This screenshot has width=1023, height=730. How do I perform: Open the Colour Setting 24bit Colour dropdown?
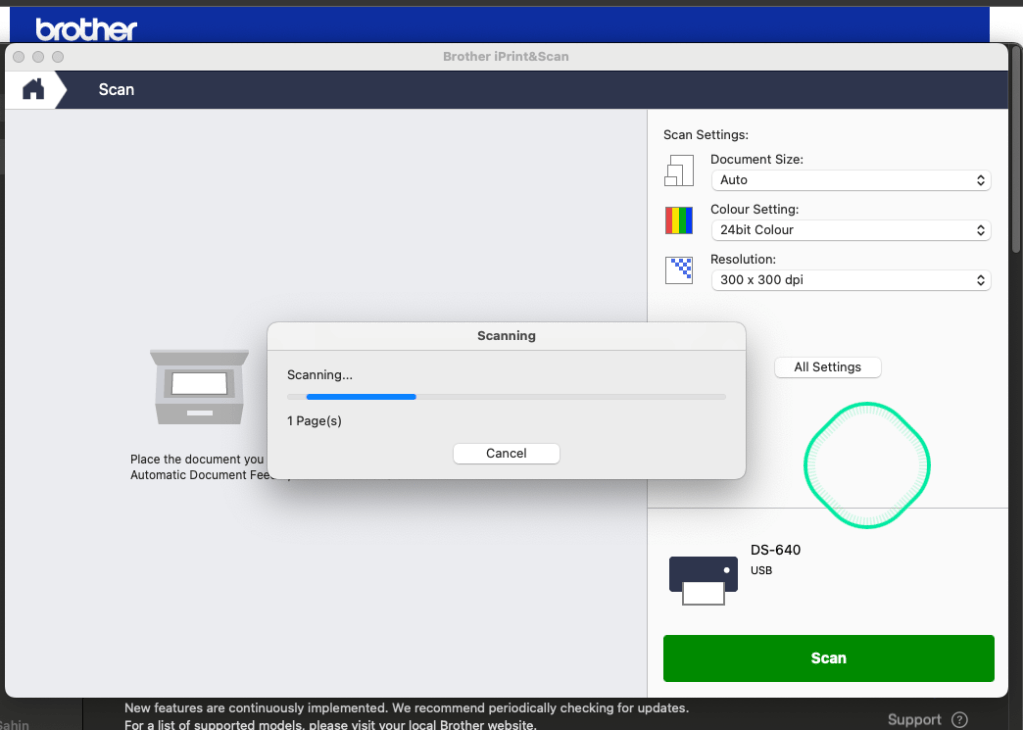tap(851, 230)
